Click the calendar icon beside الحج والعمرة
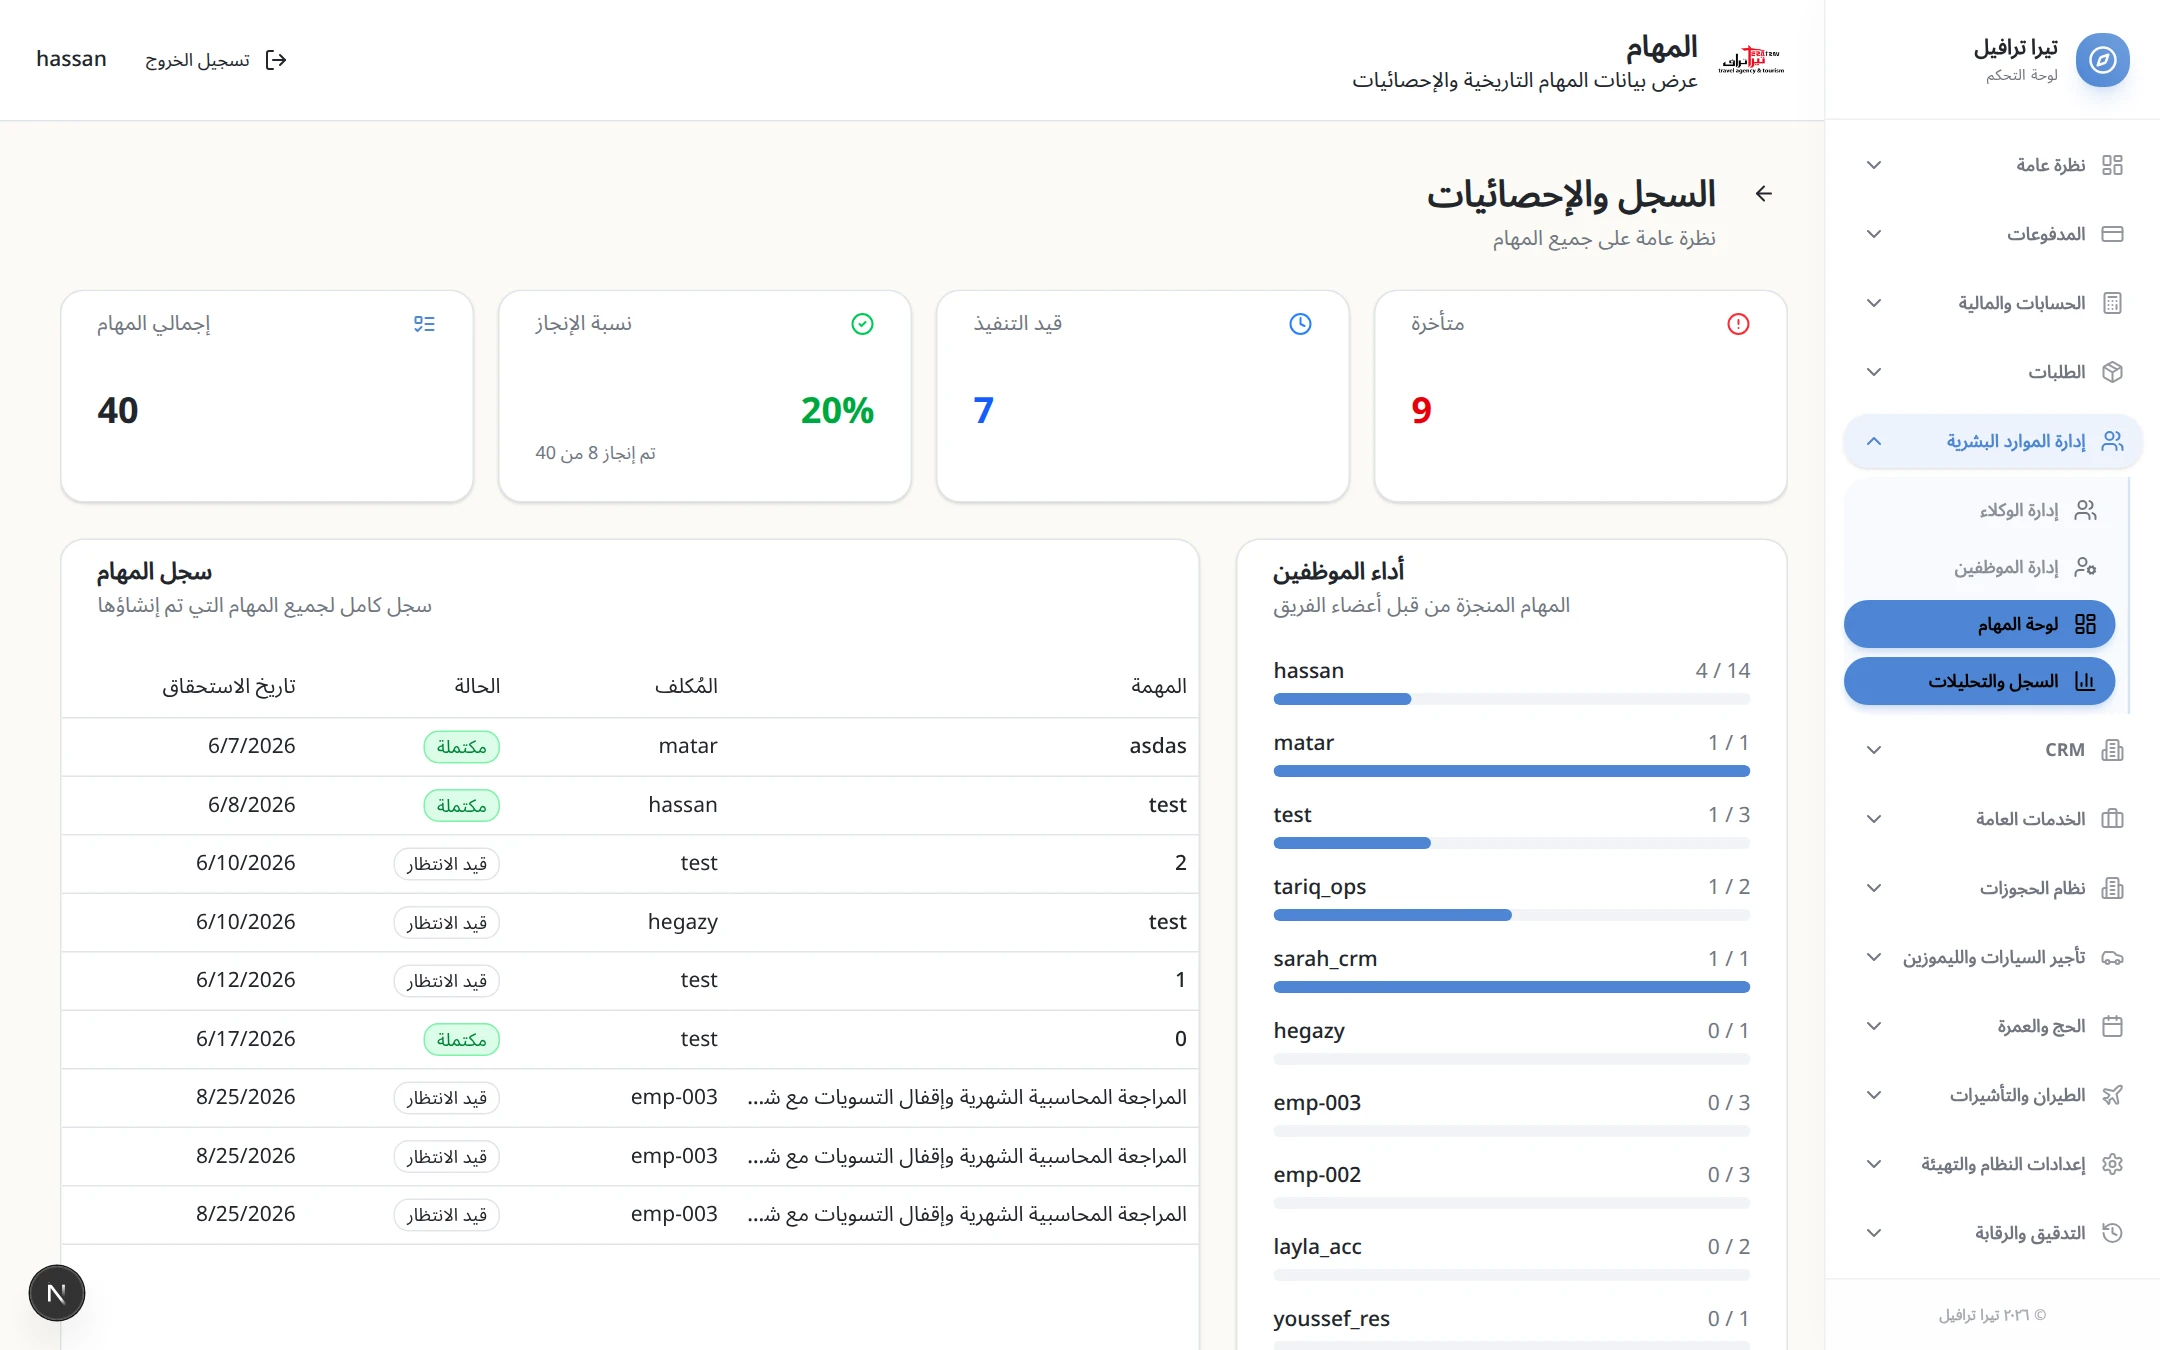2160x1350 pixels. click(2112, 1026)
